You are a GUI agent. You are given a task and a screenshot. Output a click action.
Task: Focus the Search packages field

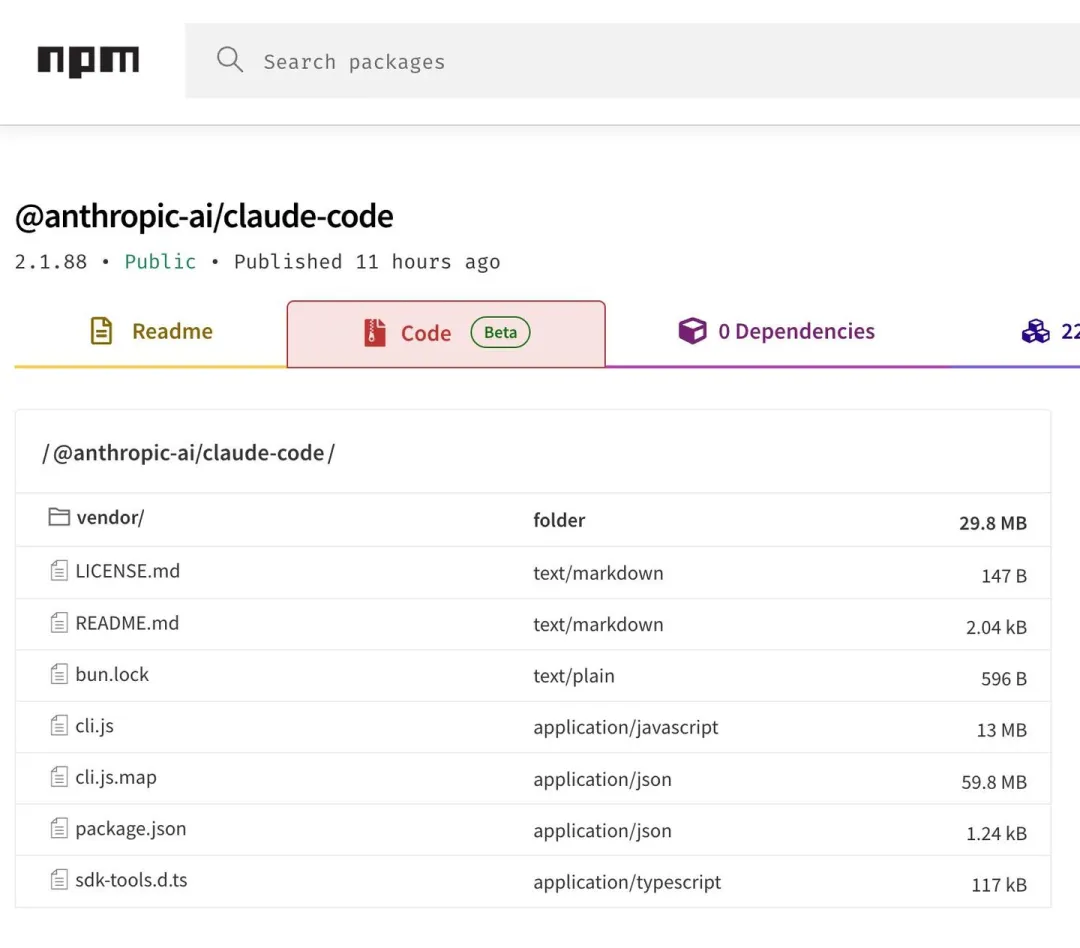632,61
